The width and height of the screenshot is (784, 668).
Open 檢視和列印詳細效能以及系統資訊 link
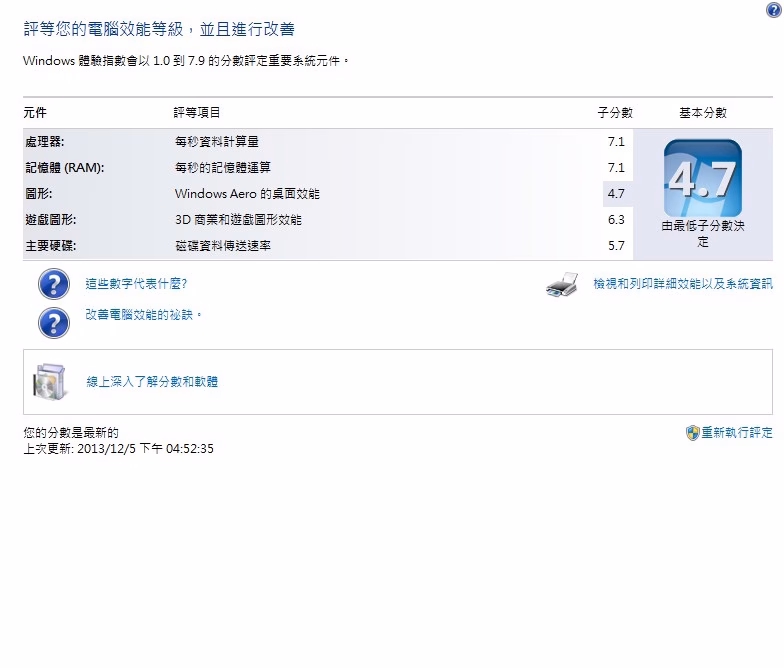pos(683,284)
